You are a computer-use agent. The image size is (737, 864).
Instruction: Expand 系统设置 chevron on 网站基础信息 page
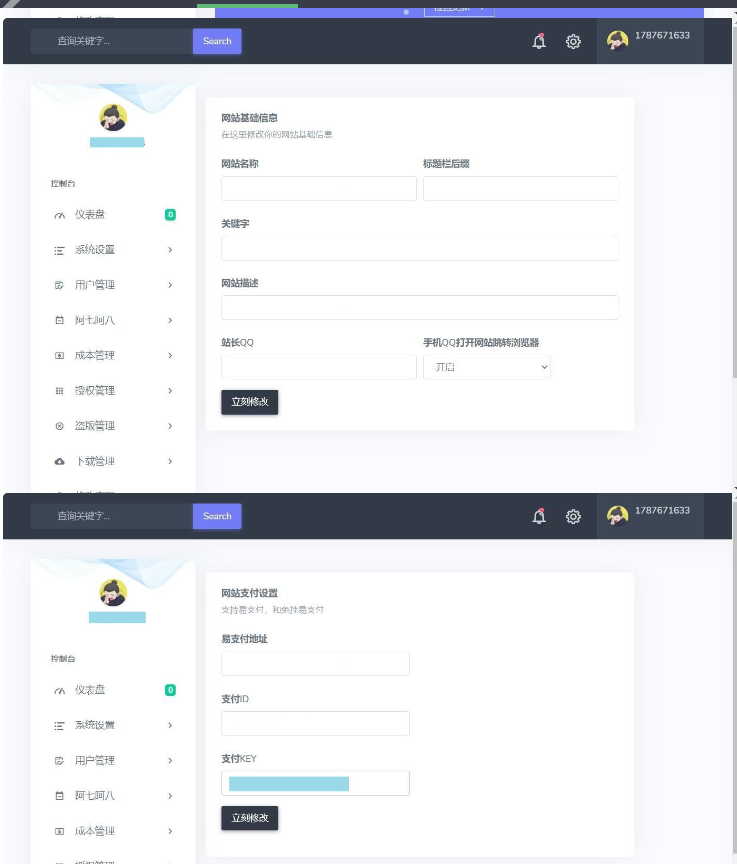tap(170, 250)
